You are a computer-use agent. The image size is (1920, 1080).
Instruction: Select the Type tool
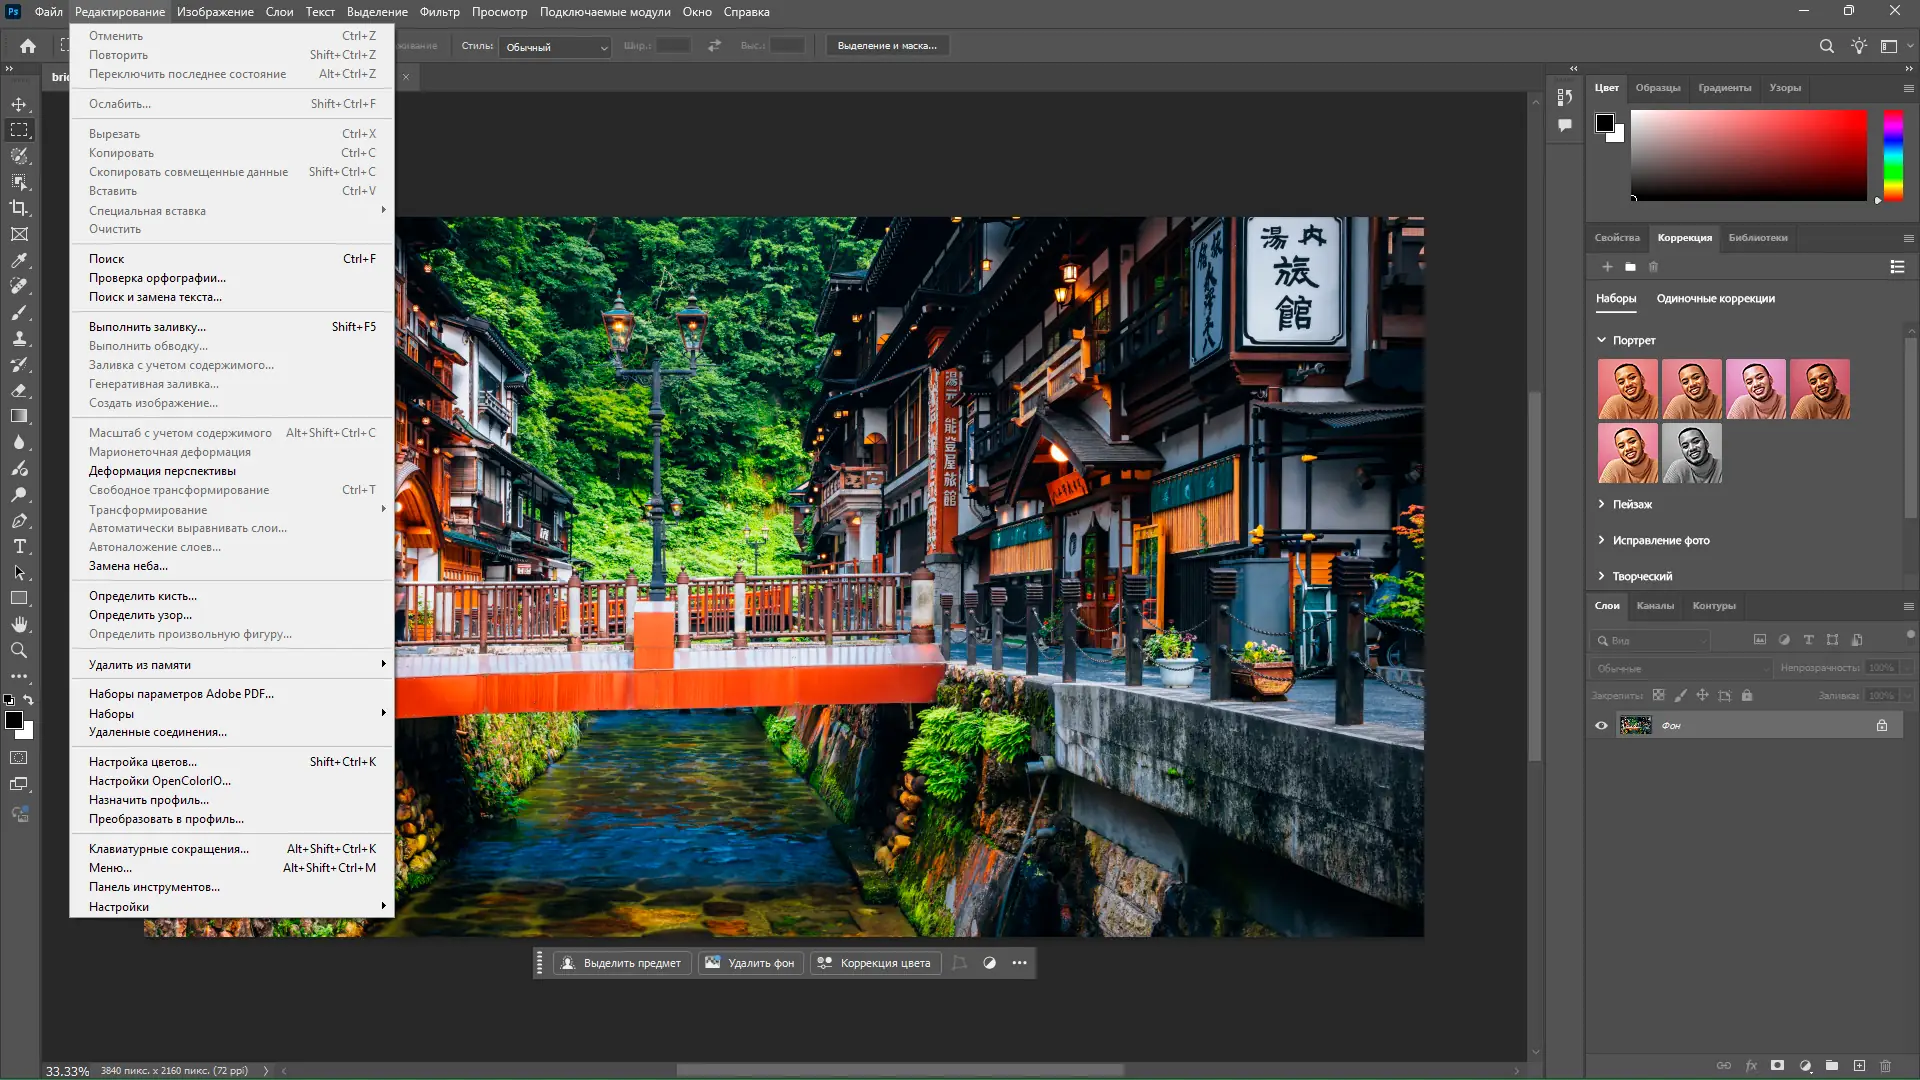pos(19,547)
